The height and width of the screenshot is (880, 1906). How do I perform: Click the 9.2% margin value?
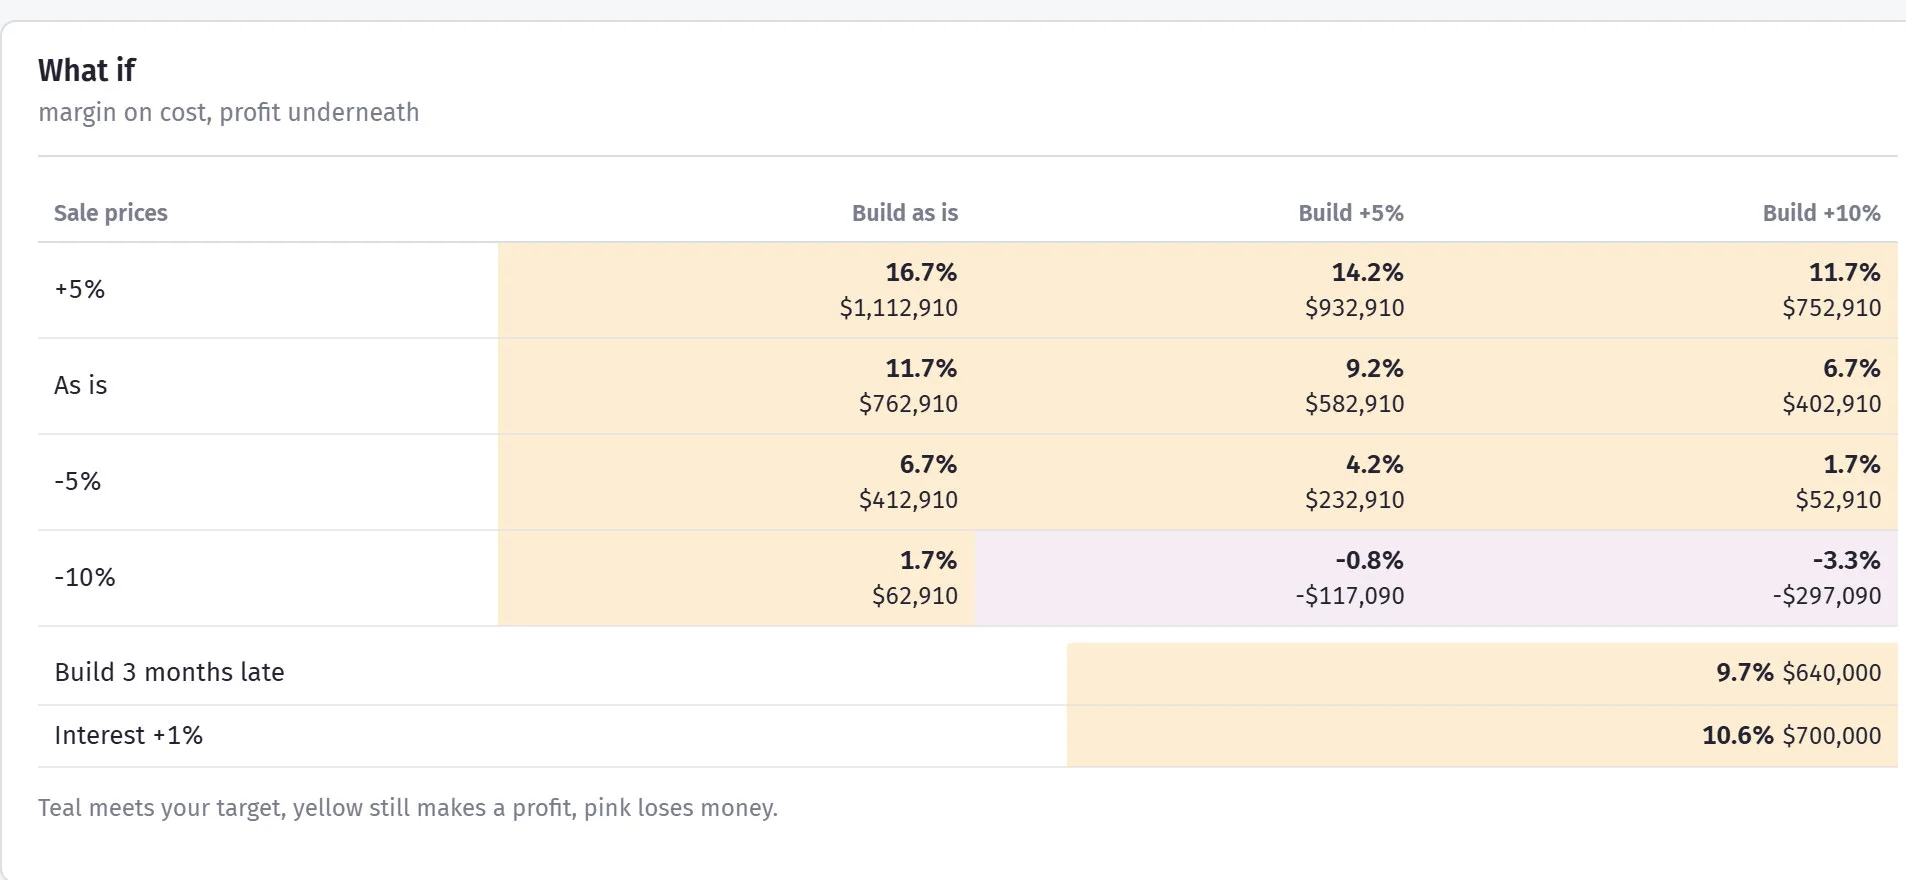point(1374,368)
